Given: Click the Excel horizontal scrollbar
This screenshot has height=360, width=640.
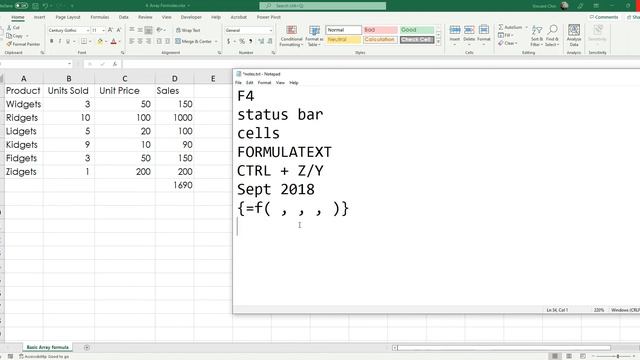Looking at the screenshot, I should [503, 348].
